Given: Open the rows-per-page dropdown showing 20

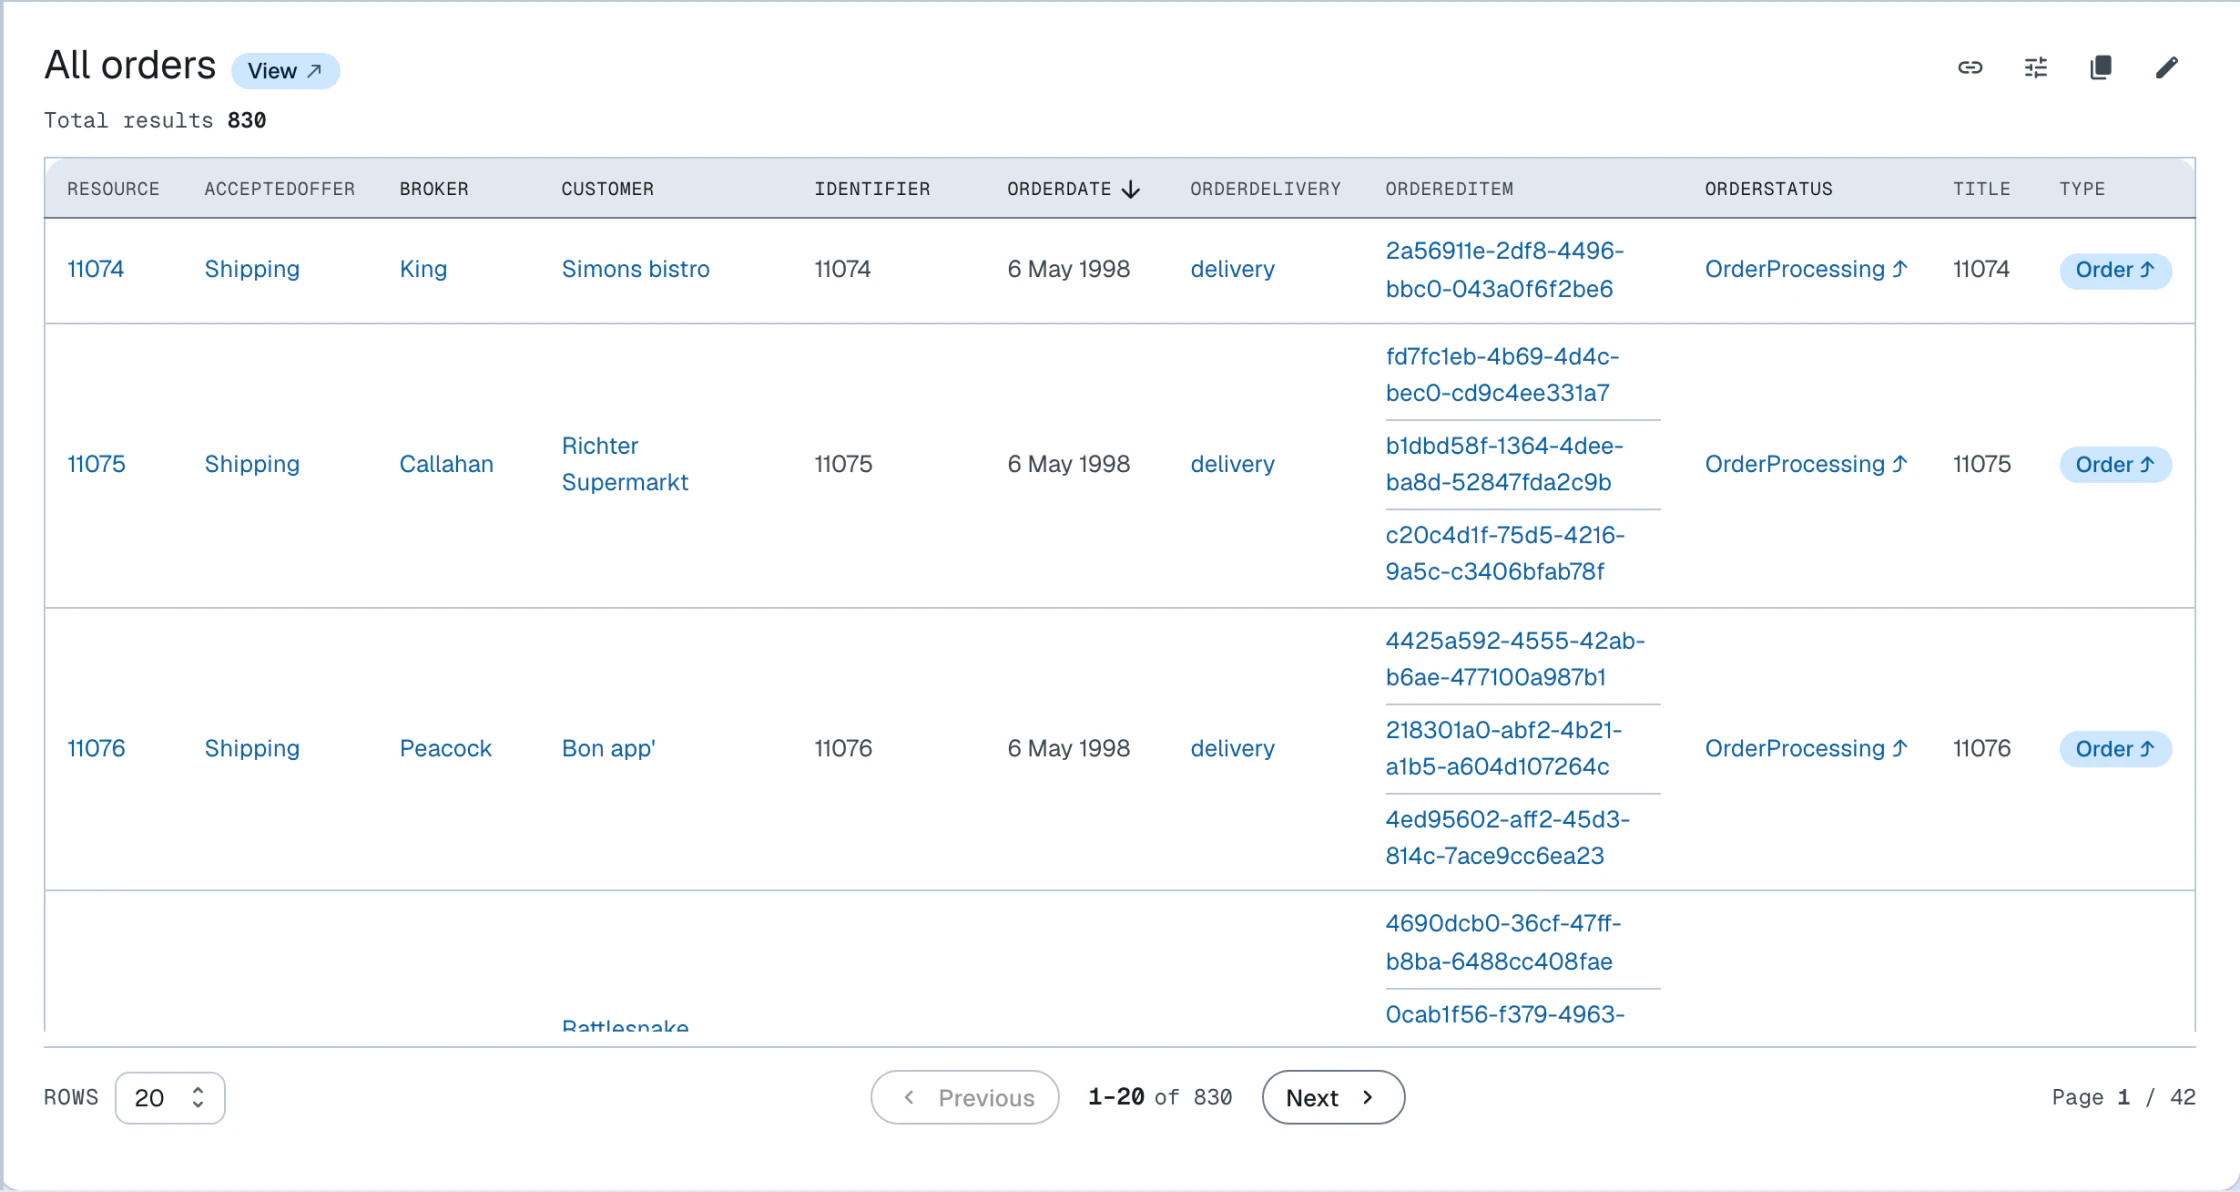Looking at the screenshot, I should (170, 1098).
